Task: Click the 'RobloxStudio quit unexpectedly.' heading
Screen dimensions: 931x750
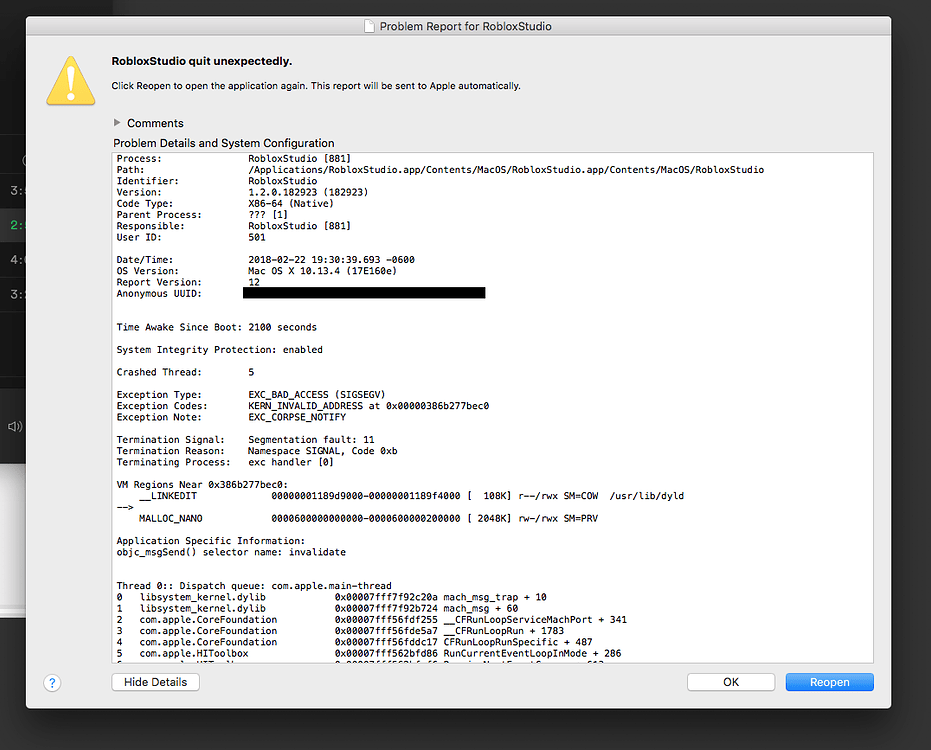Action: tap(202, 61)
